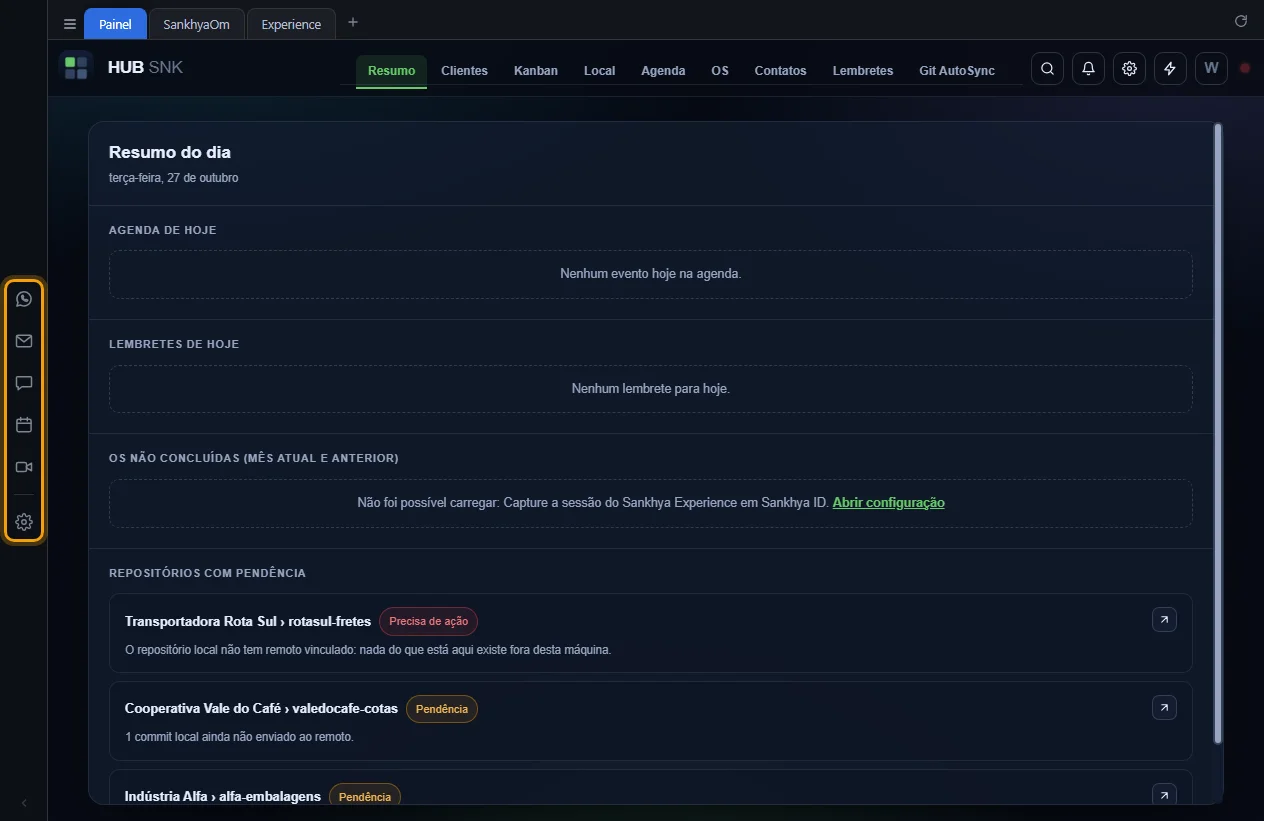
Task: Click the Resumo do dia heading
Action: point(170,152)
